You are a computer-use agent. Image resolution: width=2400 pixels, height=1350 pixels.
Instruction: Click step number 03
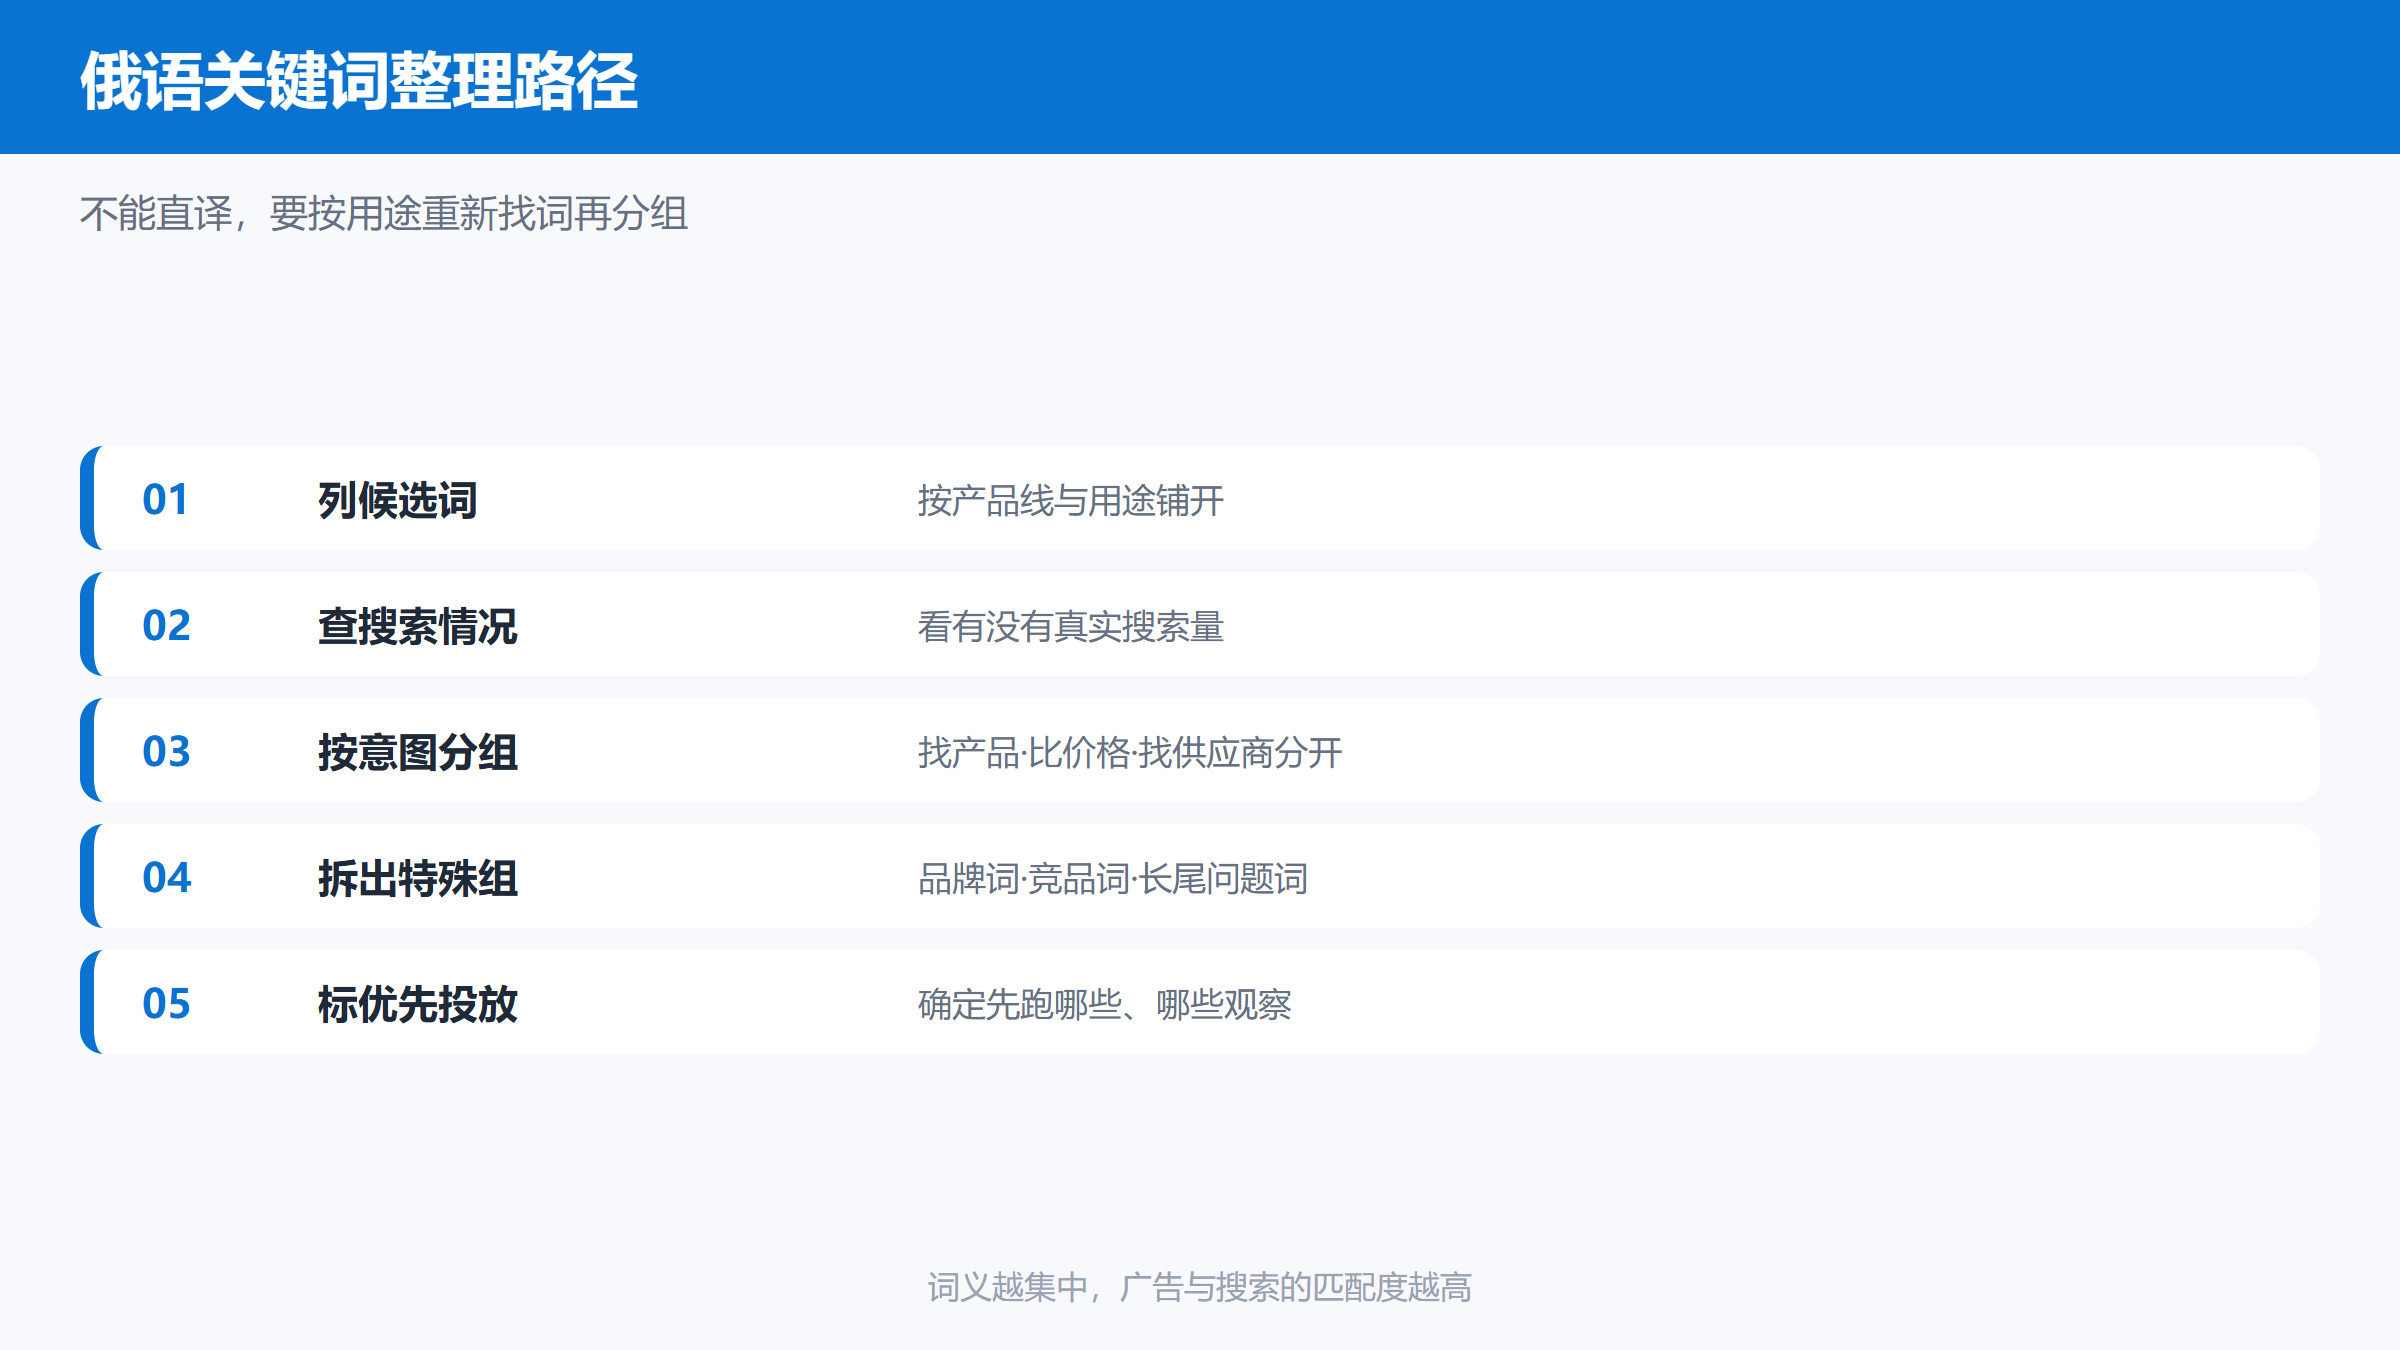coord(166,751)
